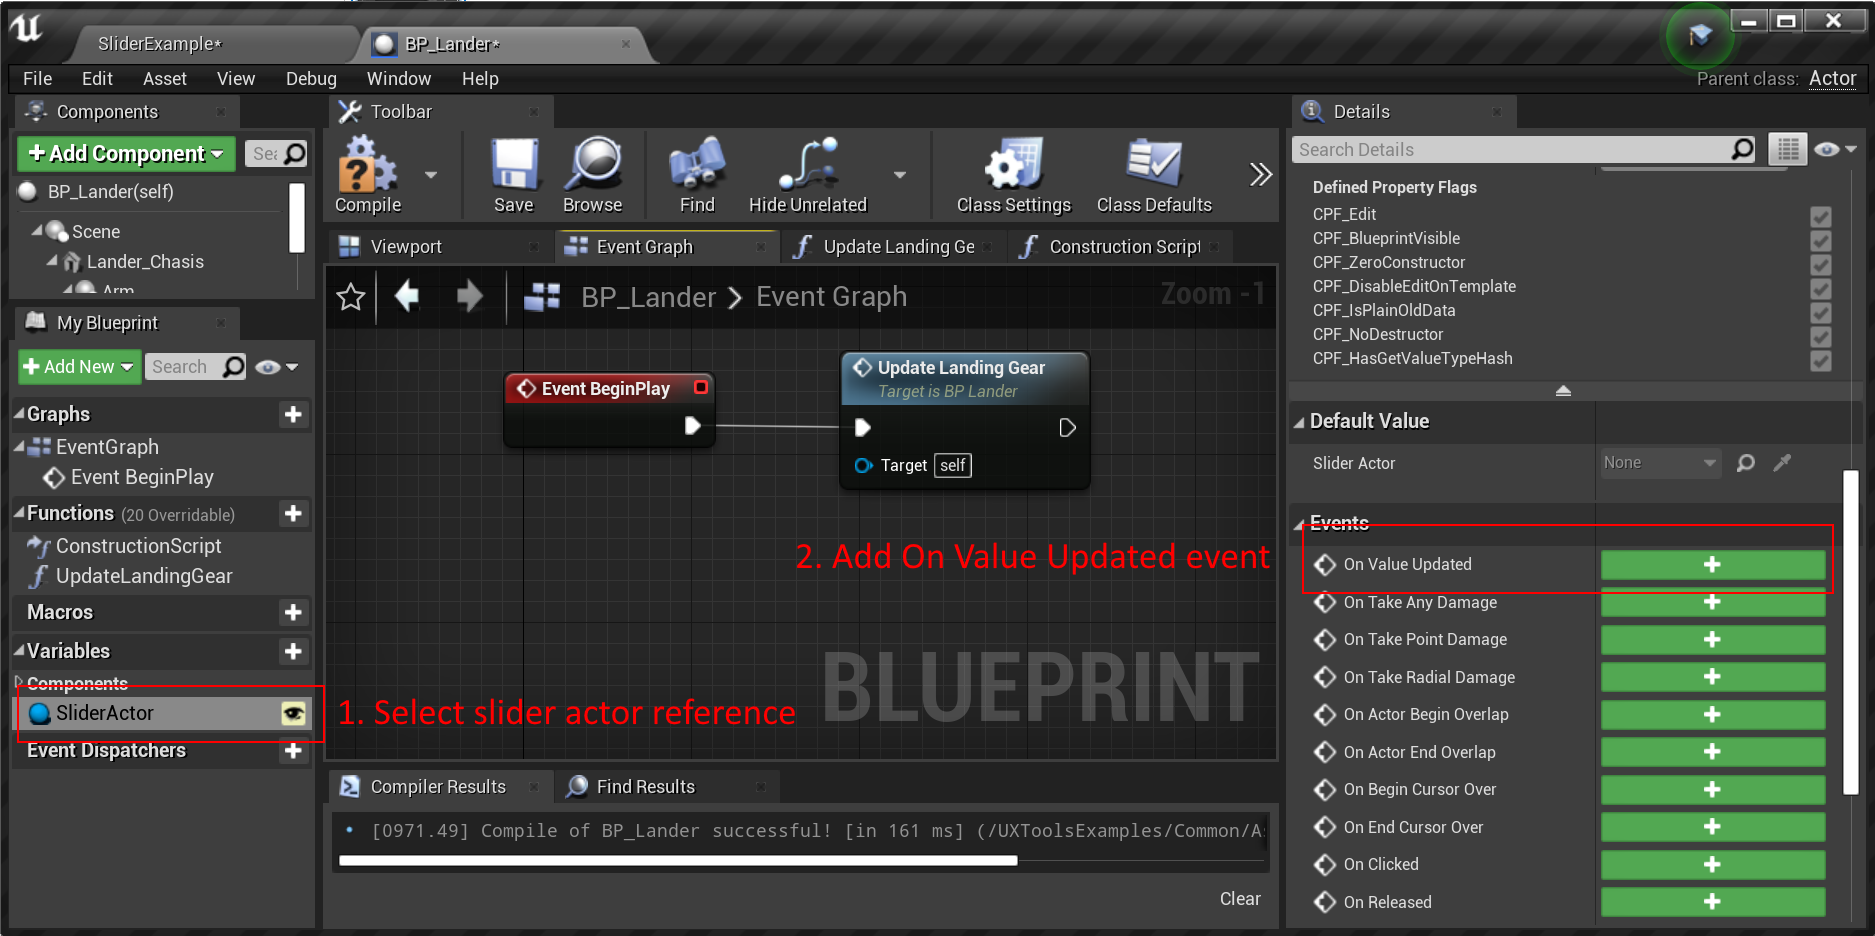1875x936 pixels.
Task: Switch to the Viewport tab
Action: point(405,247)
